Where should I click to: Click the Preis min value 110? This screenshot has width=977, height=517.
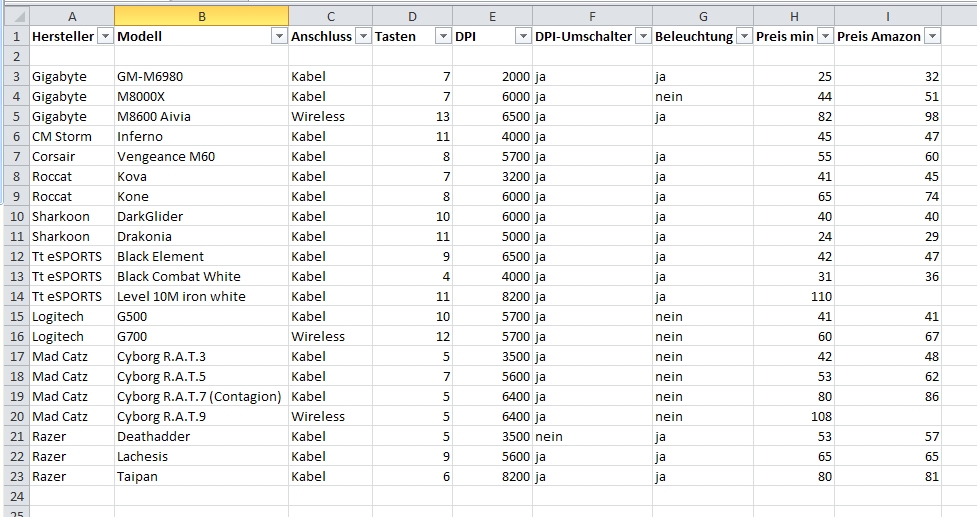click(794, 296)
